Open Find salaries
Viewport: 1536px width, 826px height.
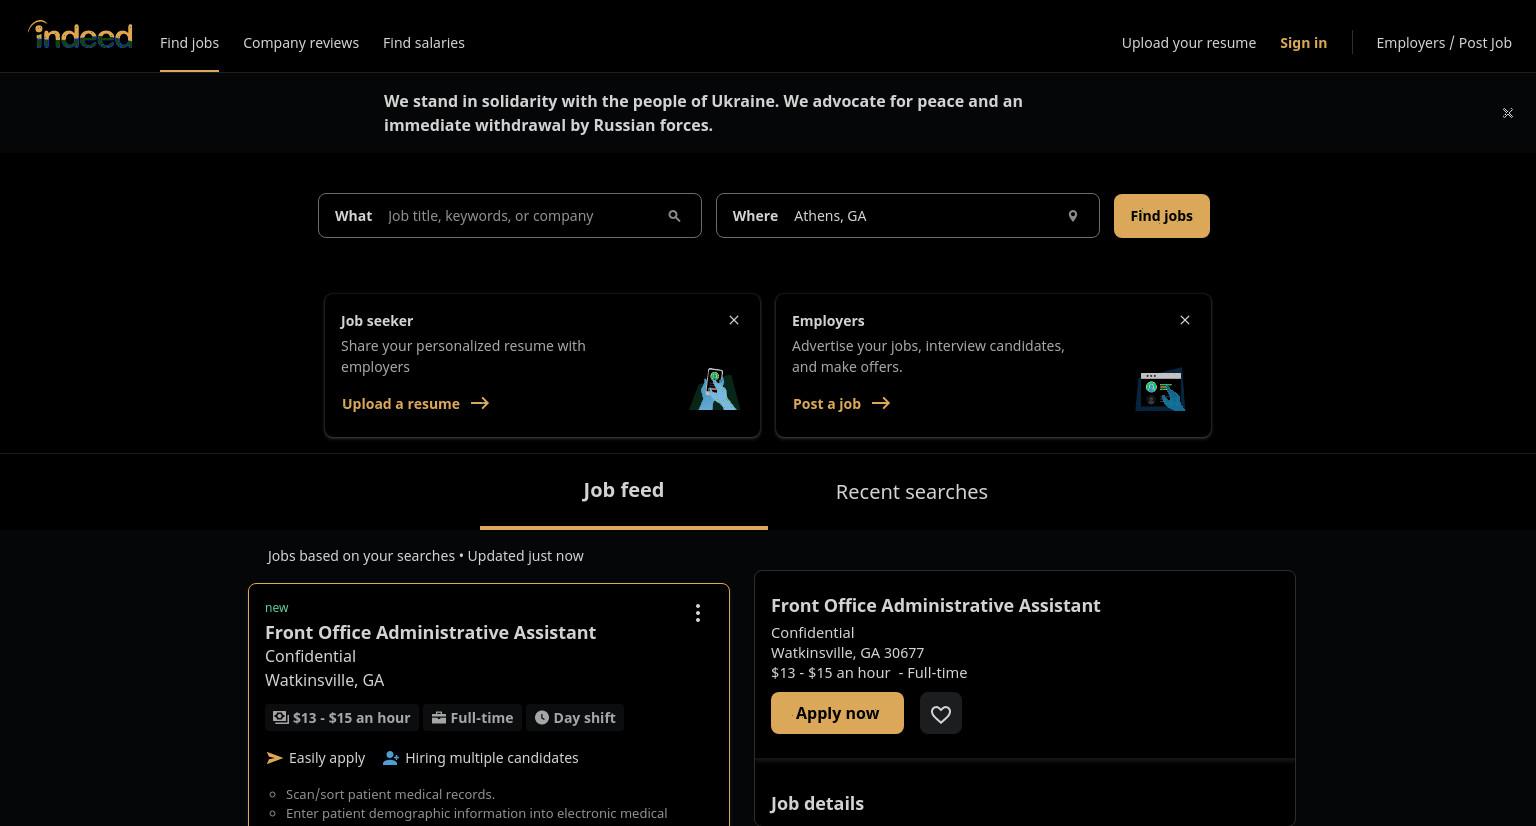[424, 43]
